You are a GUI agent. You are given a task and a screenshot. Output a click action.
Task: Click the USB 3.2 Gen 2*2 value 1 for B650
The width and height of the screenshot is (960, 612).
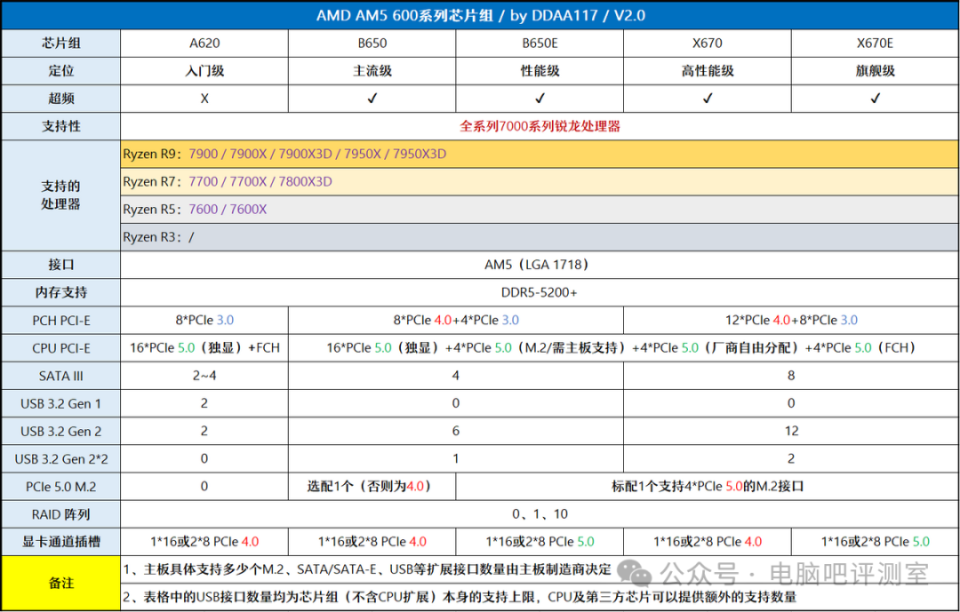[x=456, y=459]
